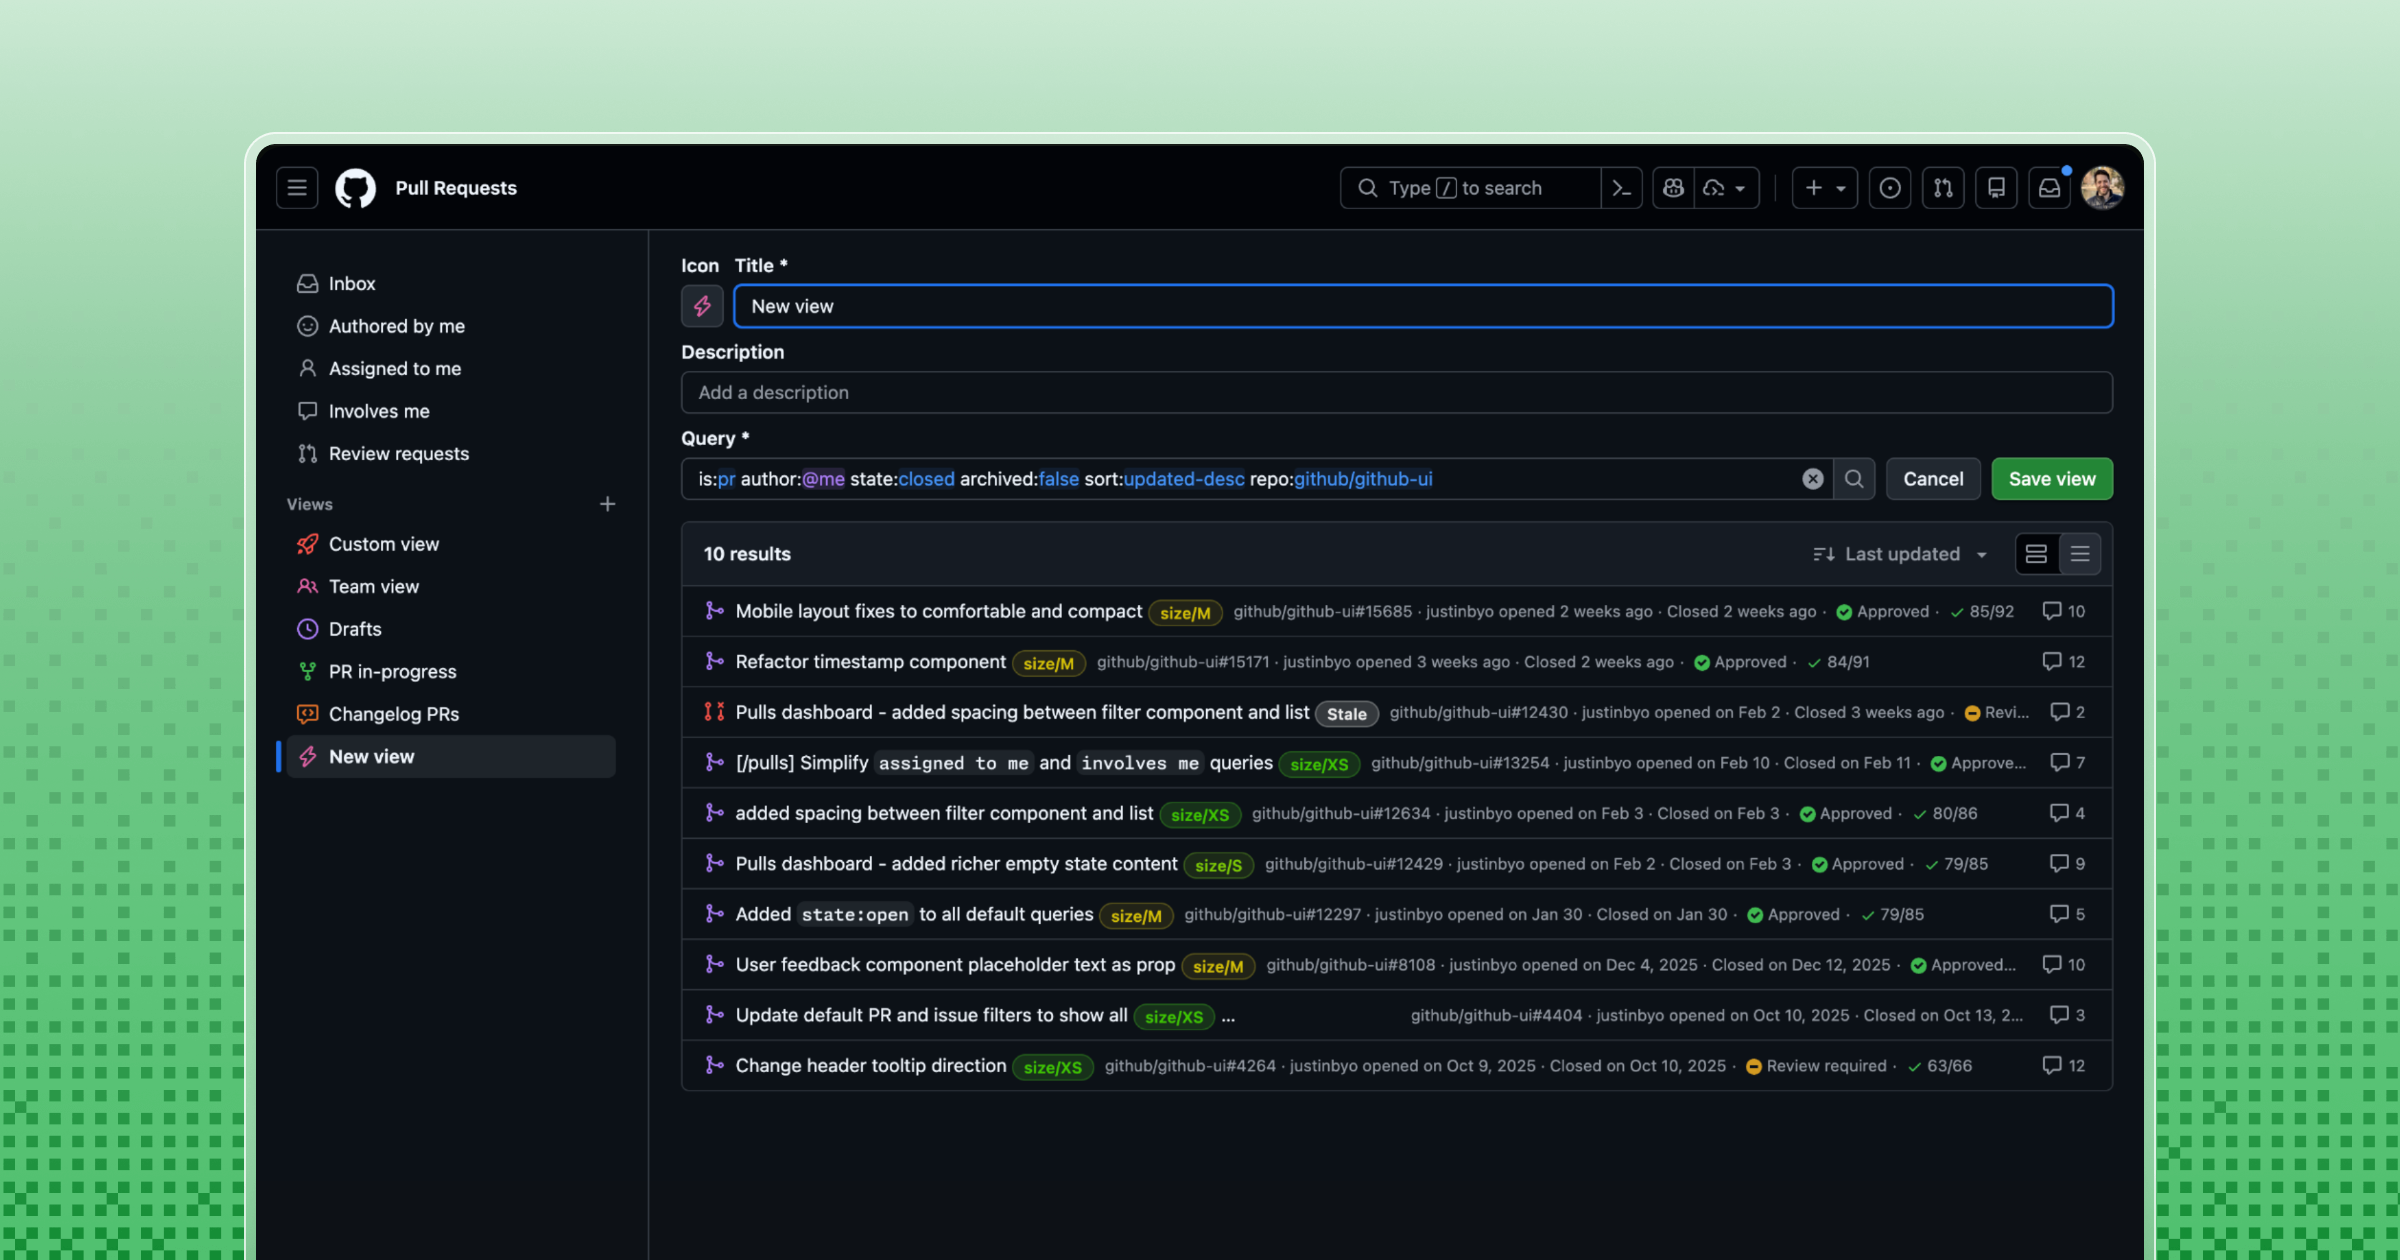Screen dimensions: 2400x1260
Task: Click comments icon on Change header tooltip row
Action: coord(2051,1066)
